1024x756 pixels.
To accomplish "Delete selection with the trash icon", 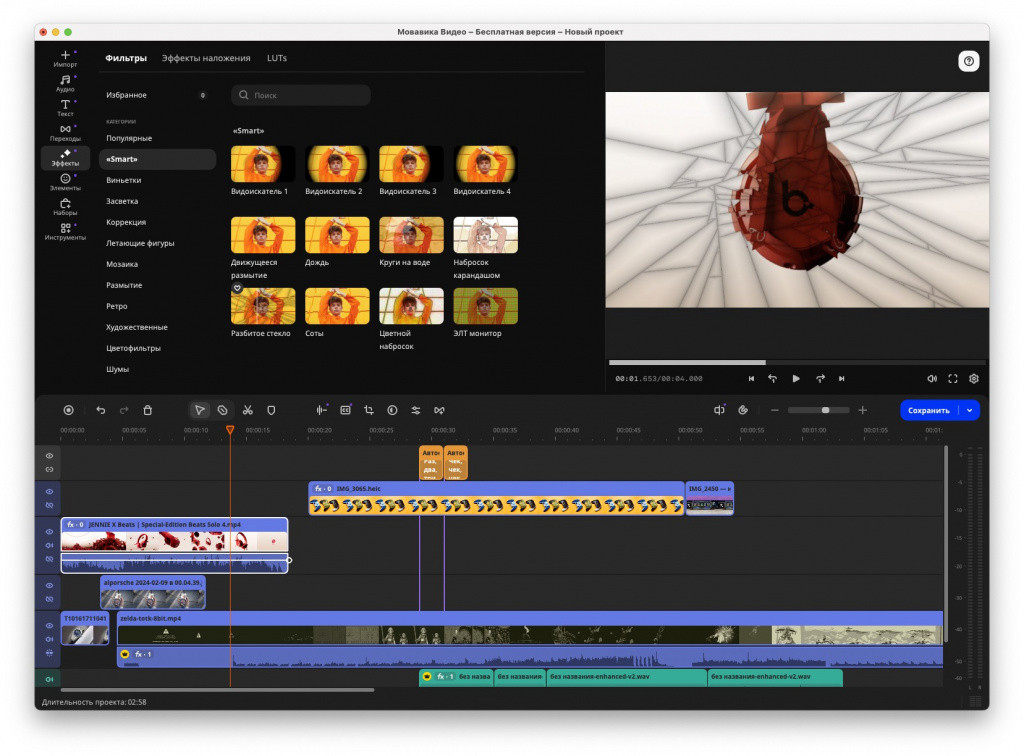I will pos(148,410).
